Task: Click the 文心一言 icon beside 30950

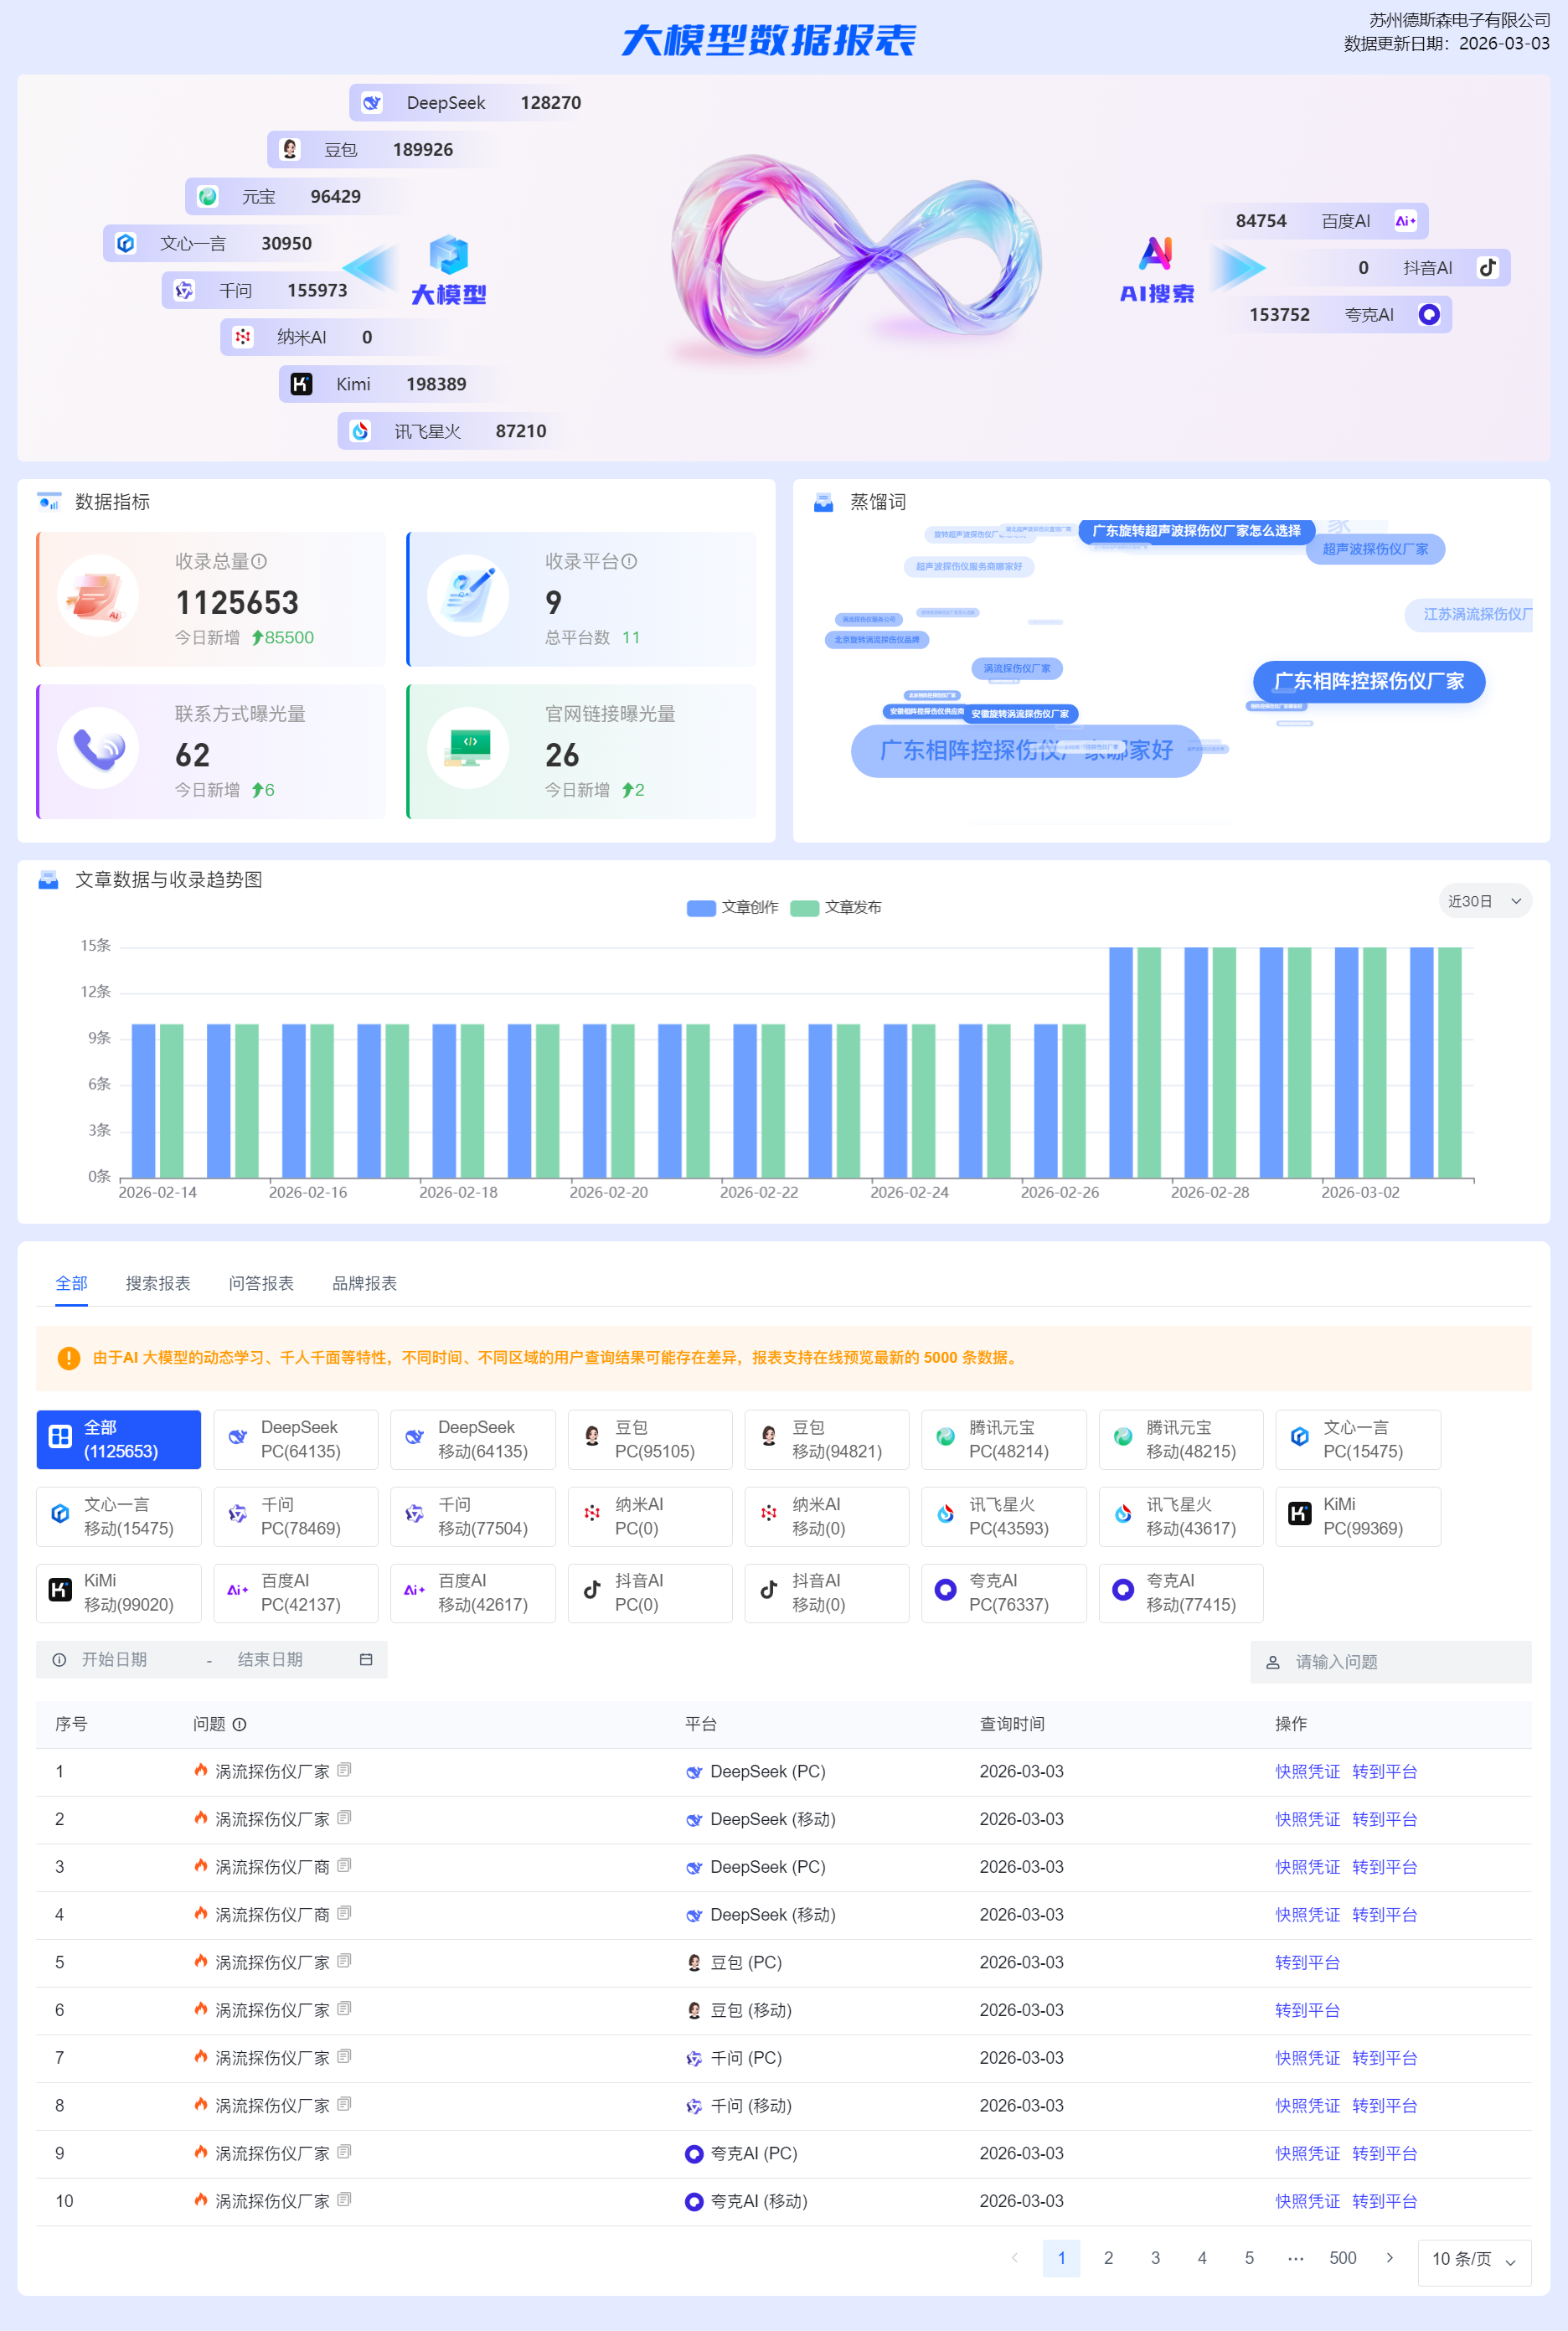Action: 126,244
